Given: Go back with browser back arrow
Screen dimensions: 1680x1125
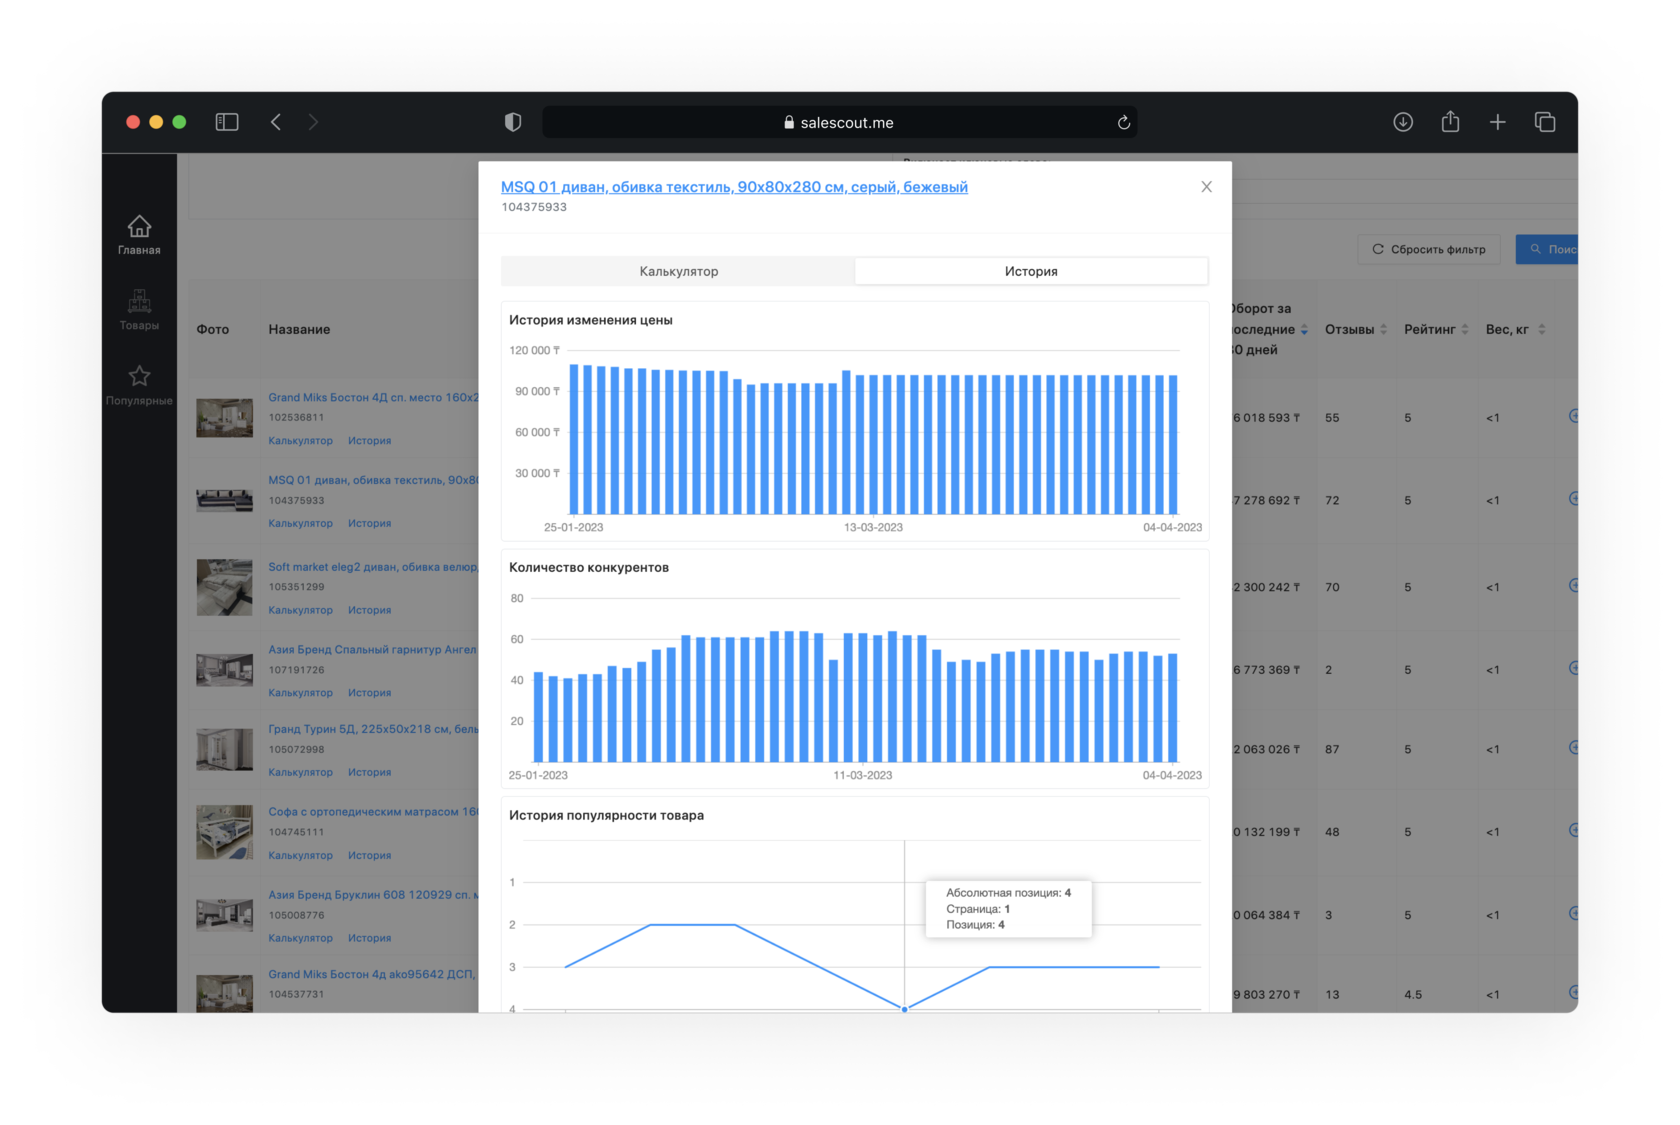Looking at the screenshot, I should [x=276, y=122].
